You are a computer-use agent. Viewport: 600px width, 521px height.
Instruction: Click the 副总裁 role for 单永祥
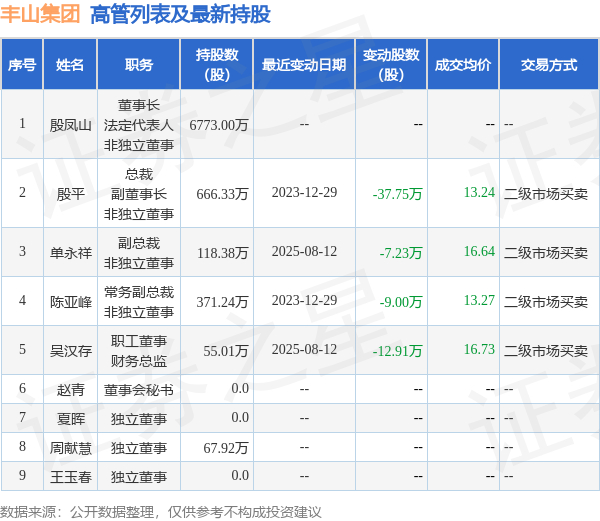pyautogui.click(x=139, y=243)
